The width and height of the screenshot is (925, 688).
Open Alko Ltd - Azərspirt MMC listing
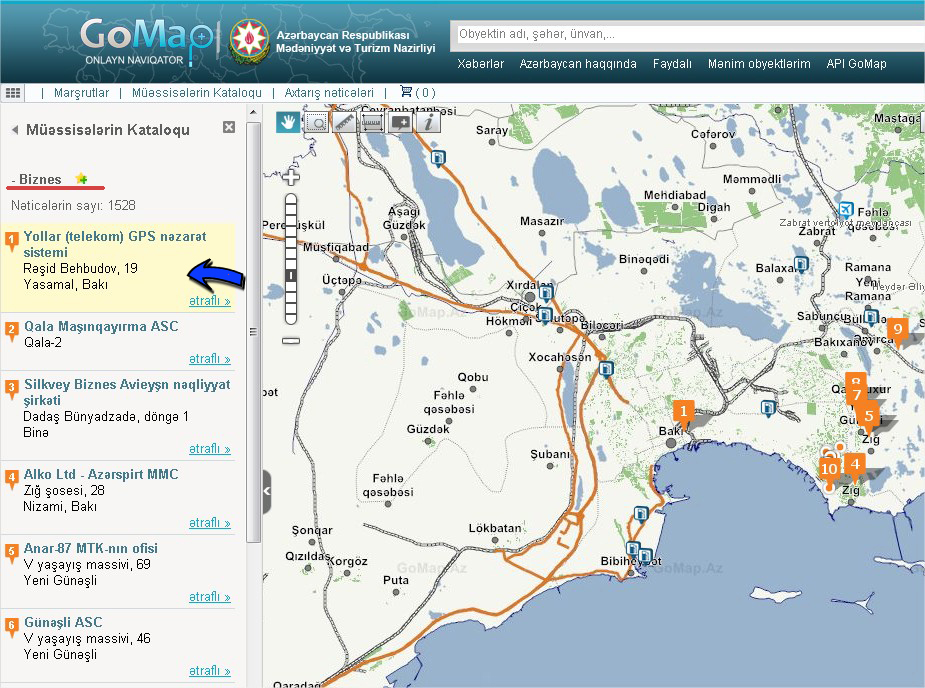click(x=100, y=474)
